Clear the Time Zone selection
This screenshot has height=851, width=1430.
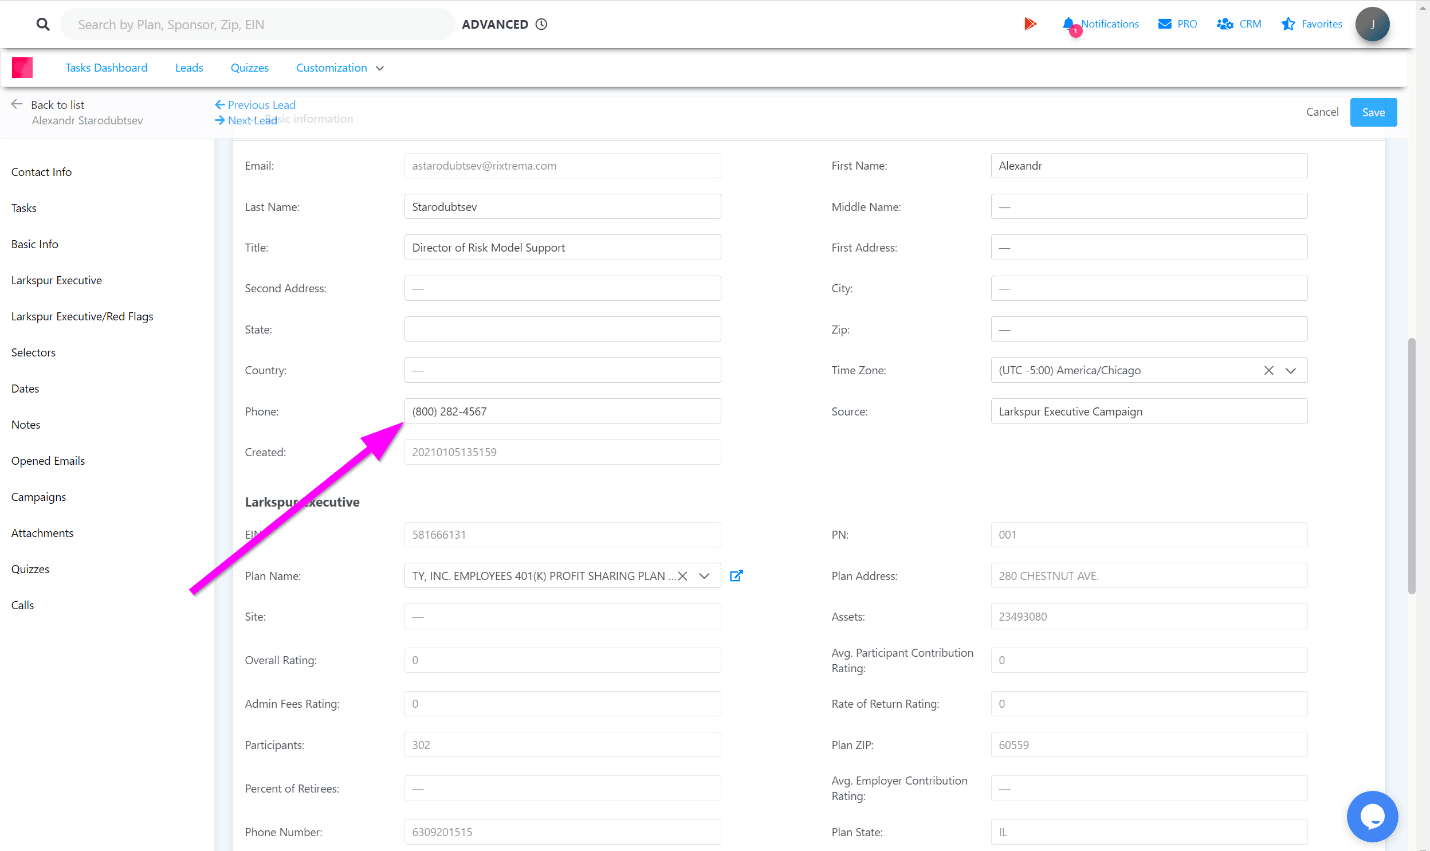(1268, 371)
